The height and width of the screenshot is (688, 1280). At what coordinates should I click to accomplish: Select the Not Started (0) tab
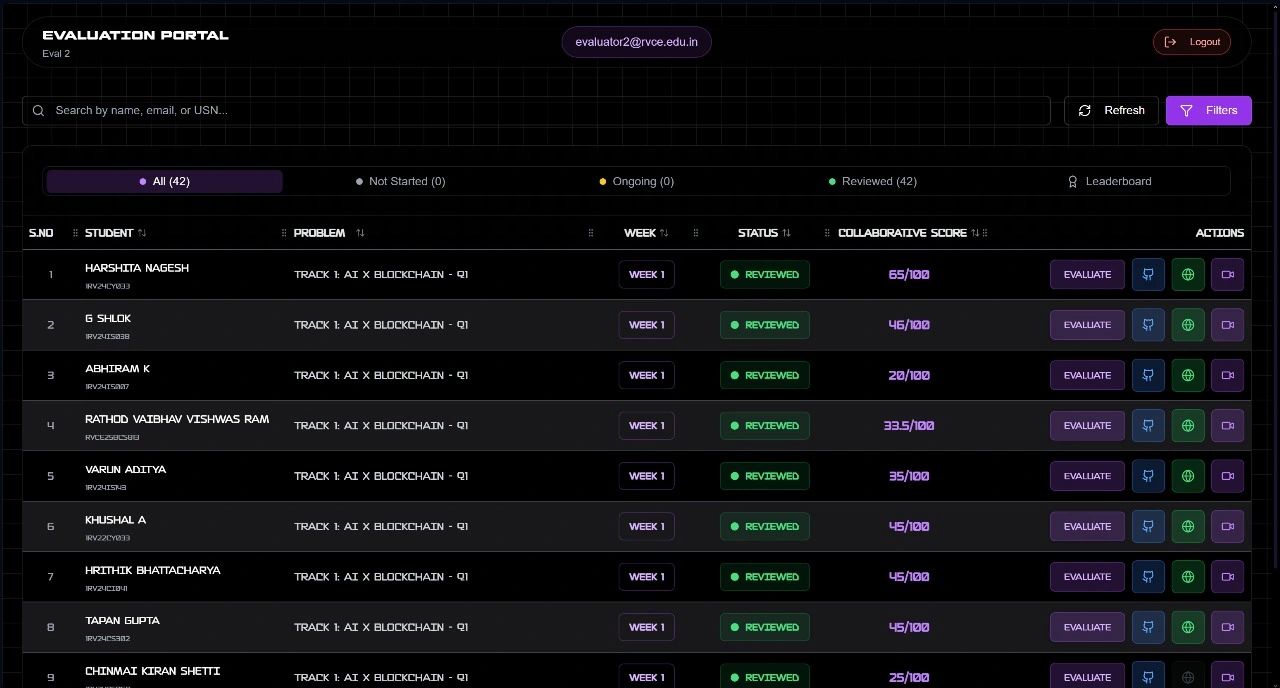pyautogui.click(x=400, y=182)
